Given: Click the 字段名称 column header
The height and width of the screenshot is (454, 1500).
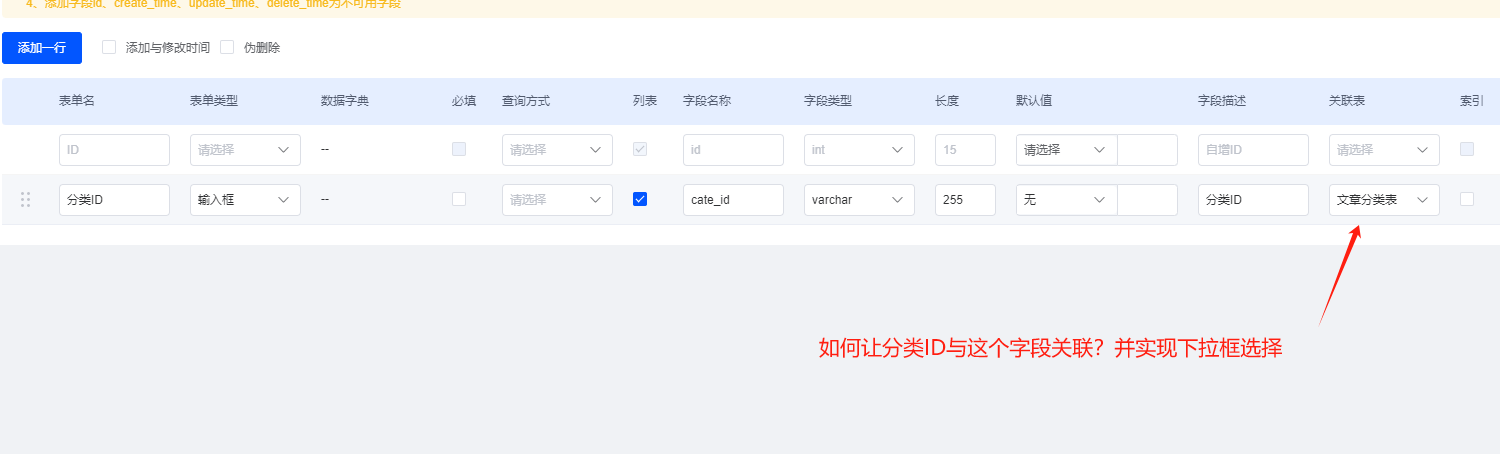Looking at the screenshot, I should pyautogui.click(x=707, y=101).
